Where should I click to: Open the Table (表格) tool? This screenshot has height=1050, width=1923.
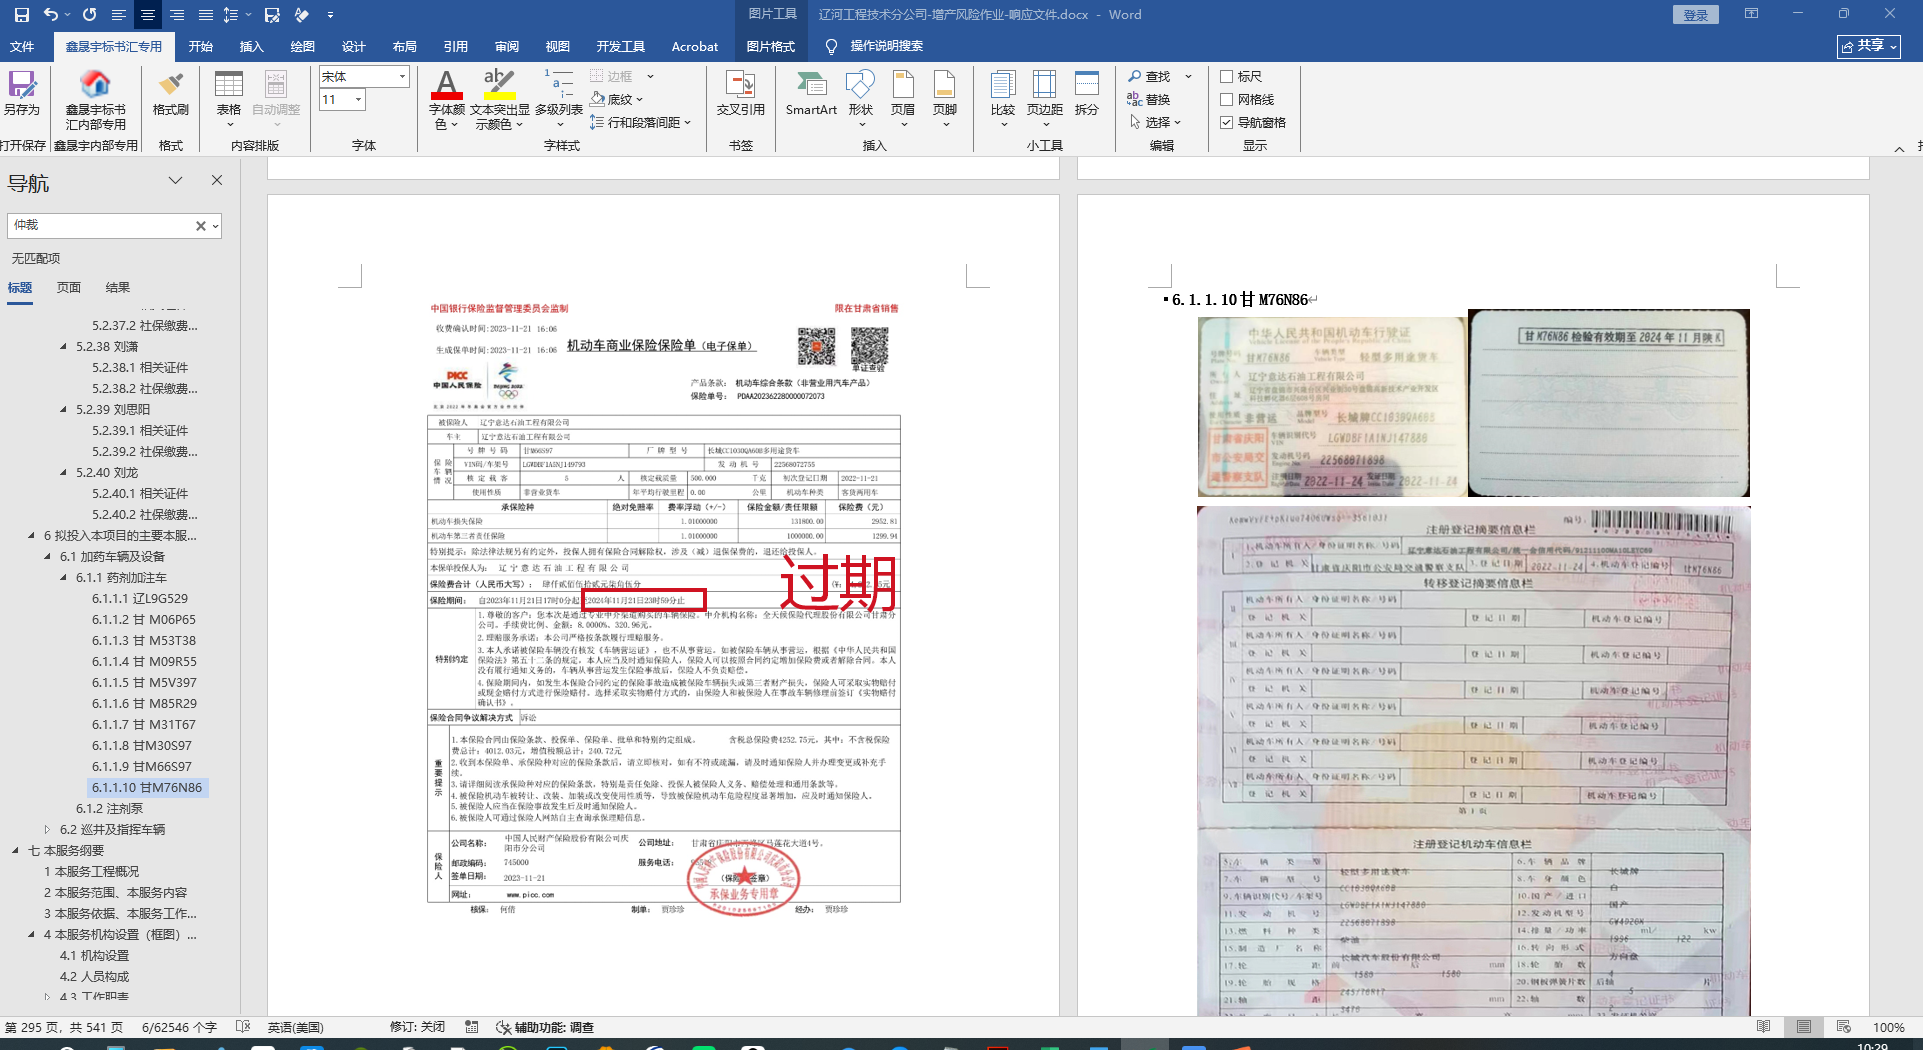click(x=229, y=87)
